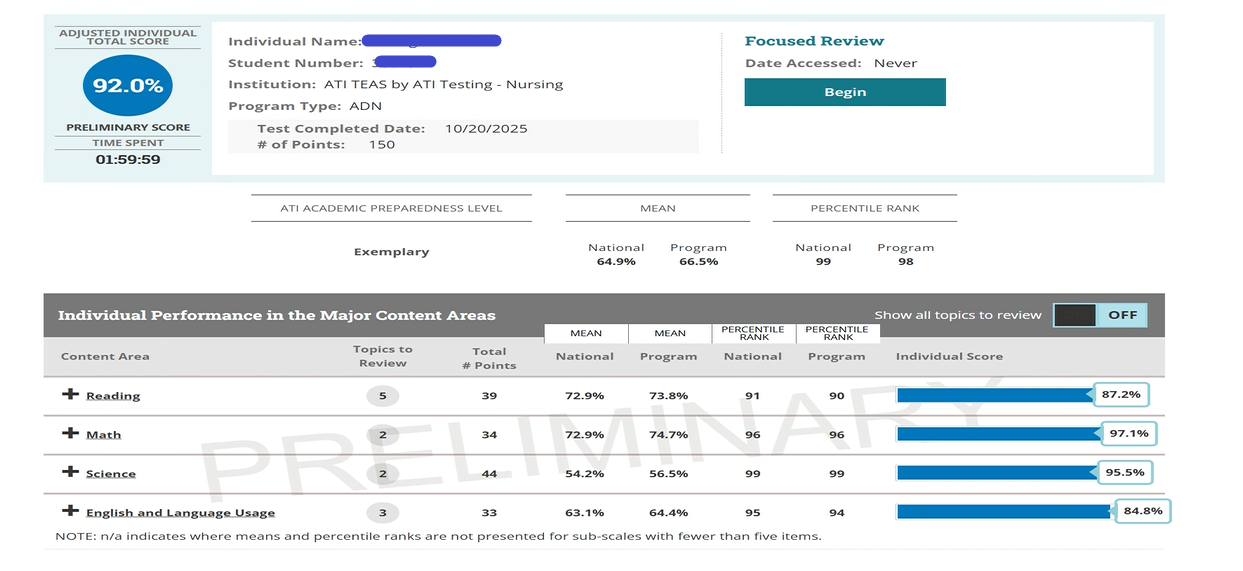Click the 92.0% total score circle

(127, 86)
